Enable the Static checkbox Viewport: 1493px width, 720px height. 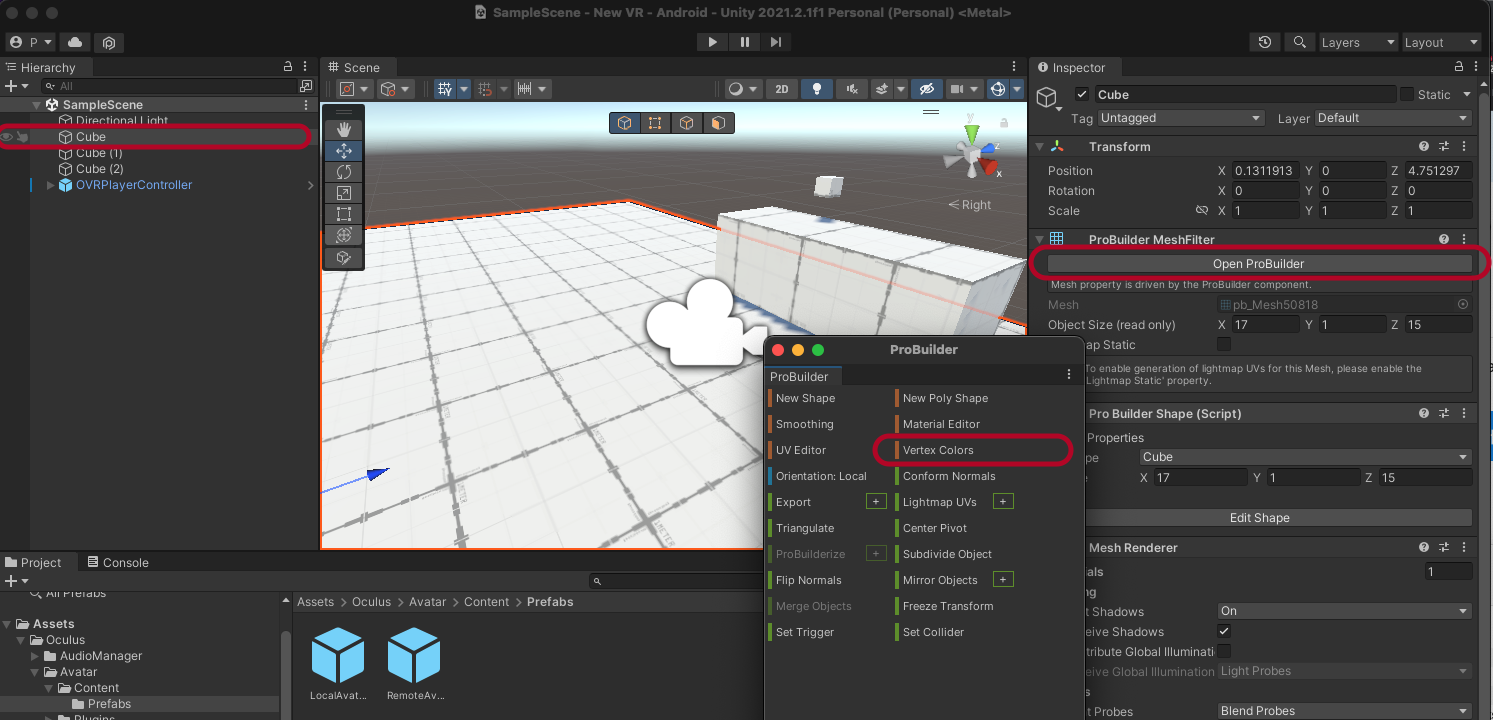[1406, 94]
